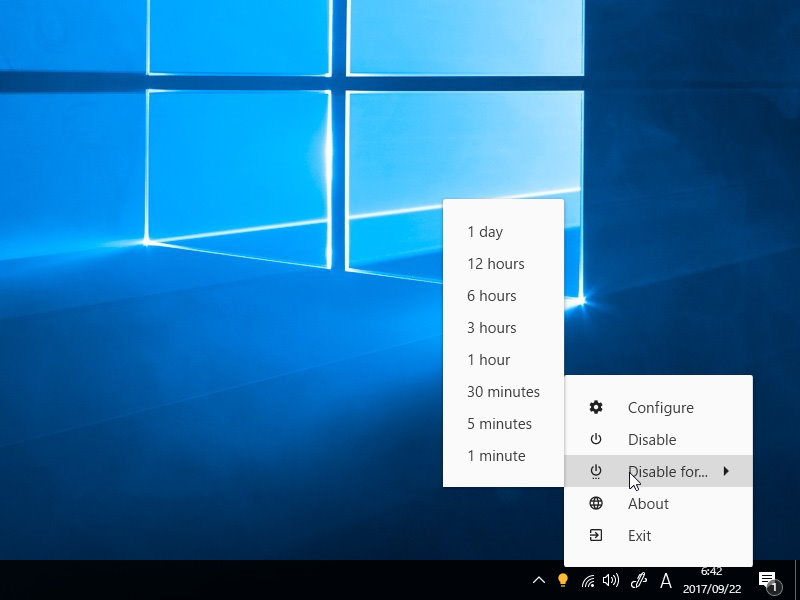Open Configure from the tray menu
This screenshot has width=800, height=600.
pos(658,407)
